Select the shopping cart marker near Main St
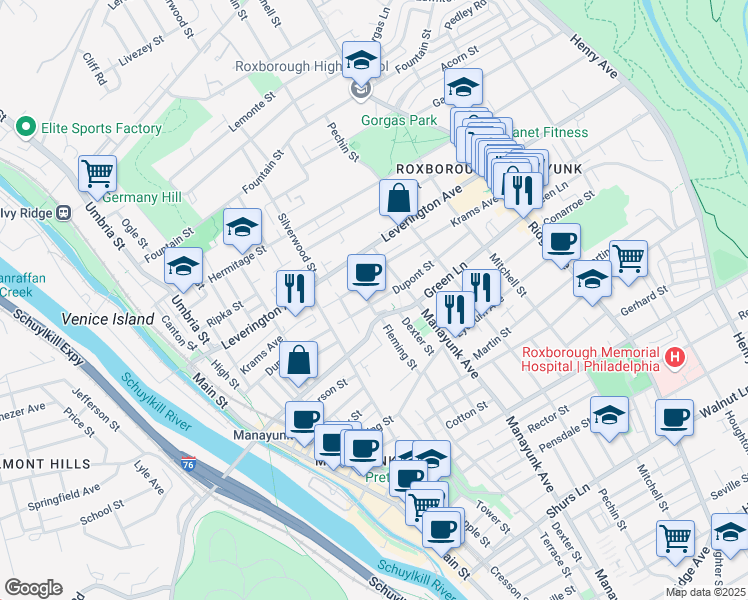The image size is (748, 600). [425, 505]
